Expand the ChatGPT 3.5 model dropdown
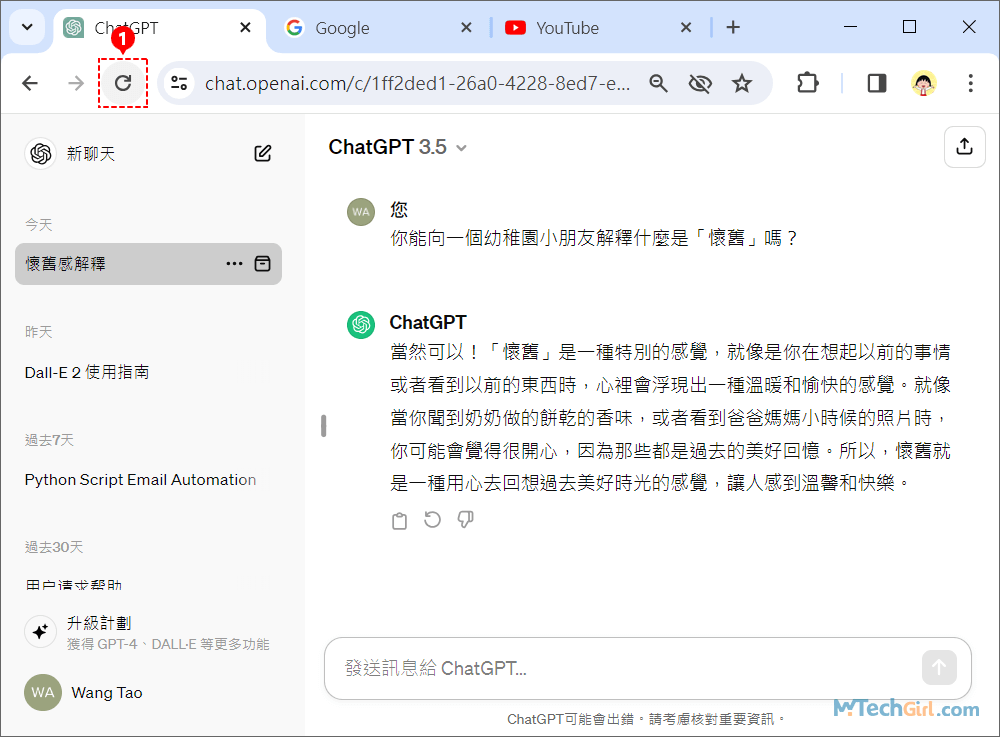 398,147
